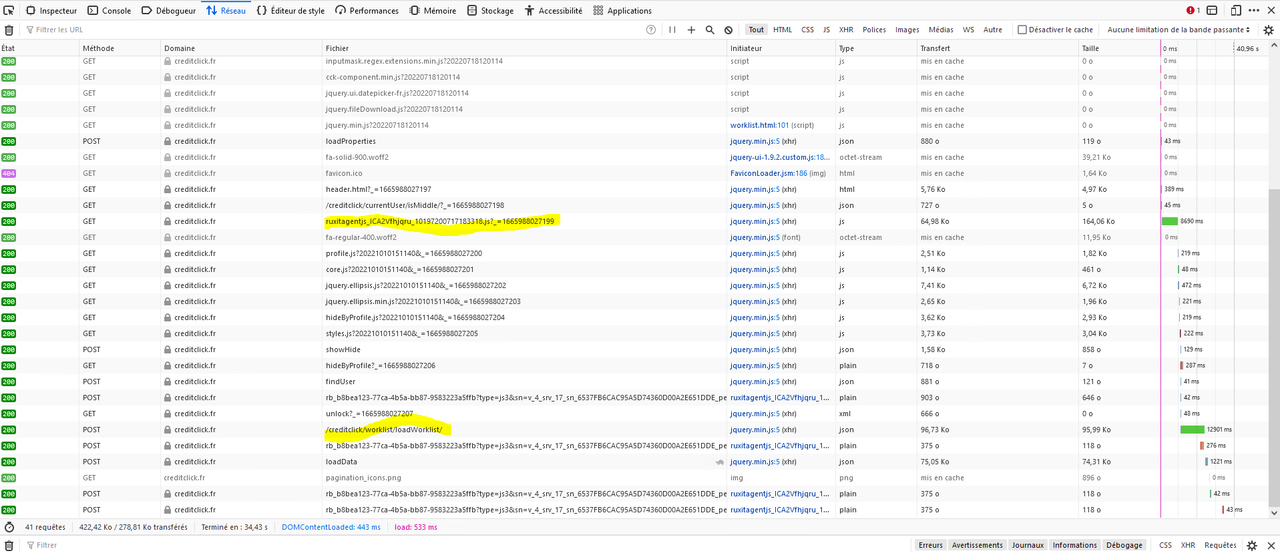Sort by the Fichier column header
This screenshot has height=554, width=1280.
(x=524, y=48)
